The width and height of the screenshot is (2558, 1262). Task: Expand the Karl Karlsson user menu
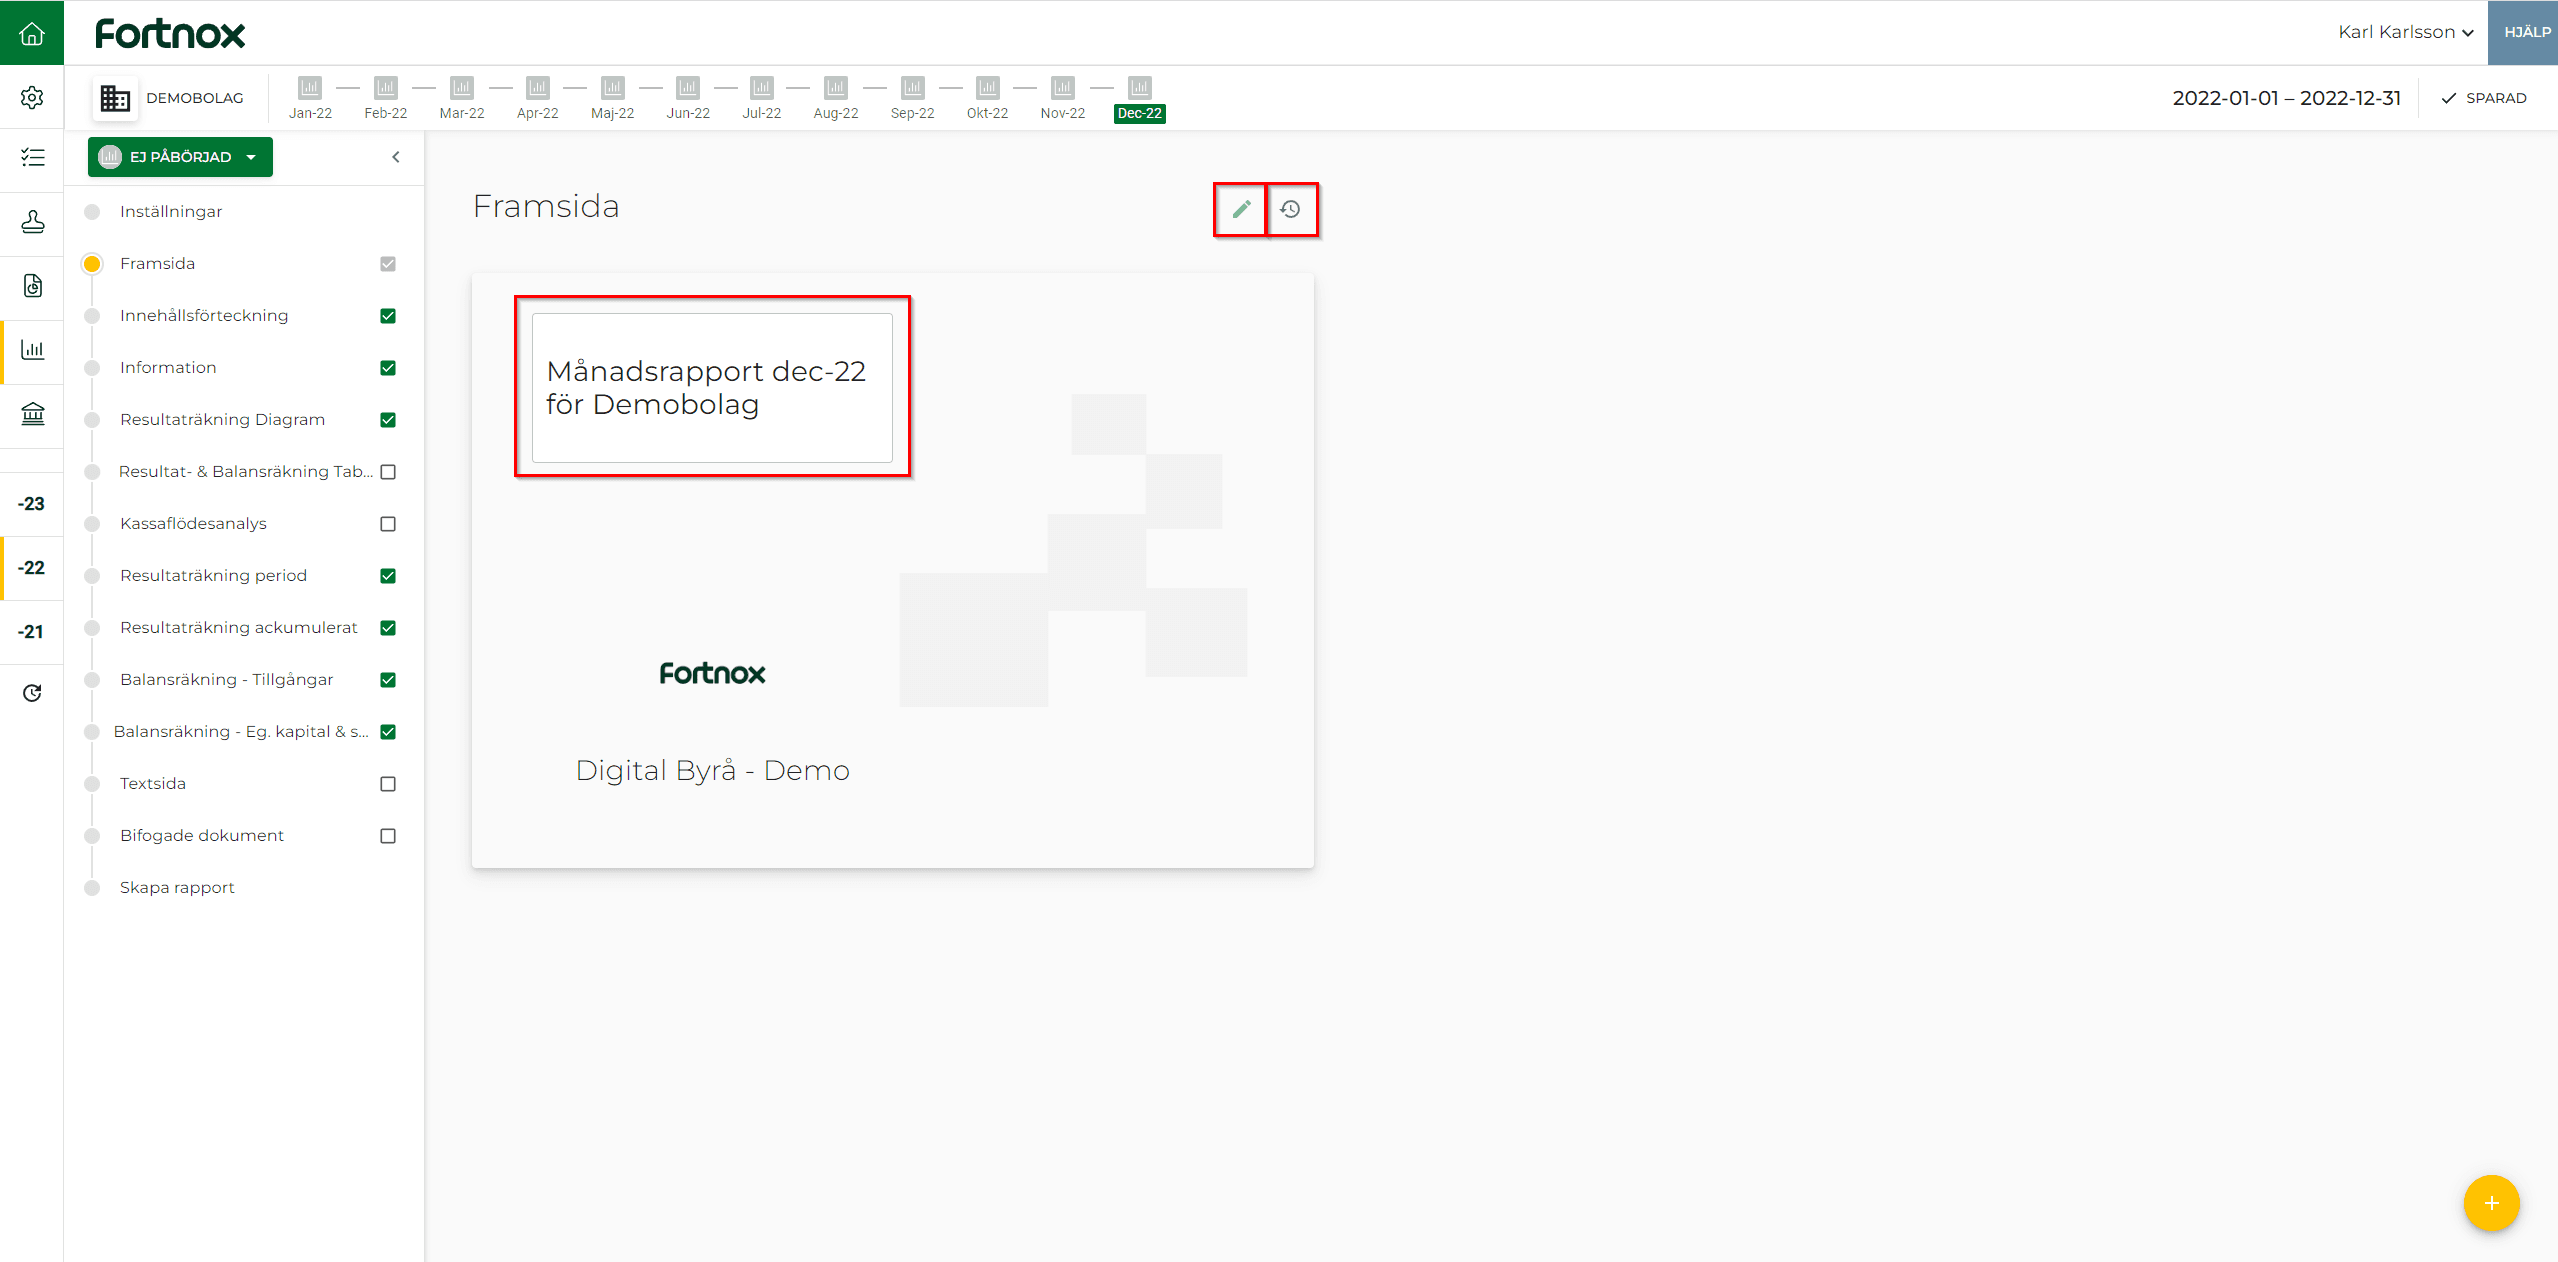click(x=2405, y=32)
